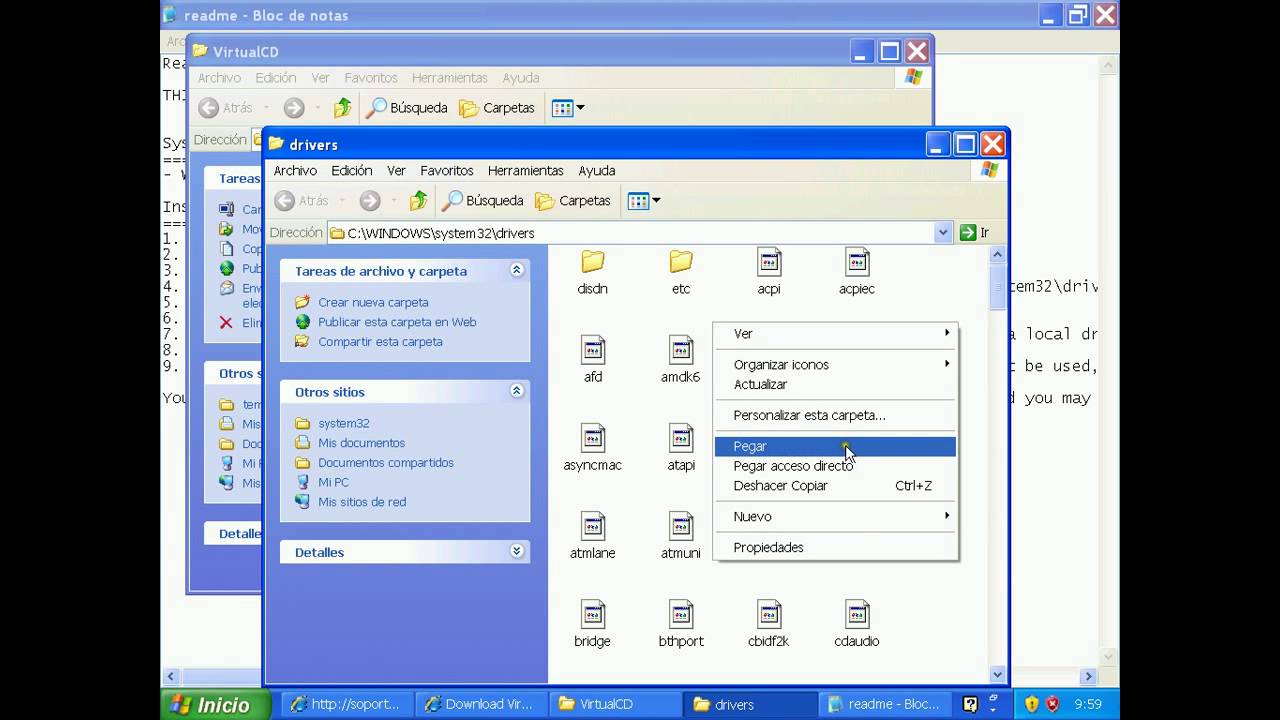1280x720 pixels.
Task: Click the drivers address path field
Action: point(632,233)
